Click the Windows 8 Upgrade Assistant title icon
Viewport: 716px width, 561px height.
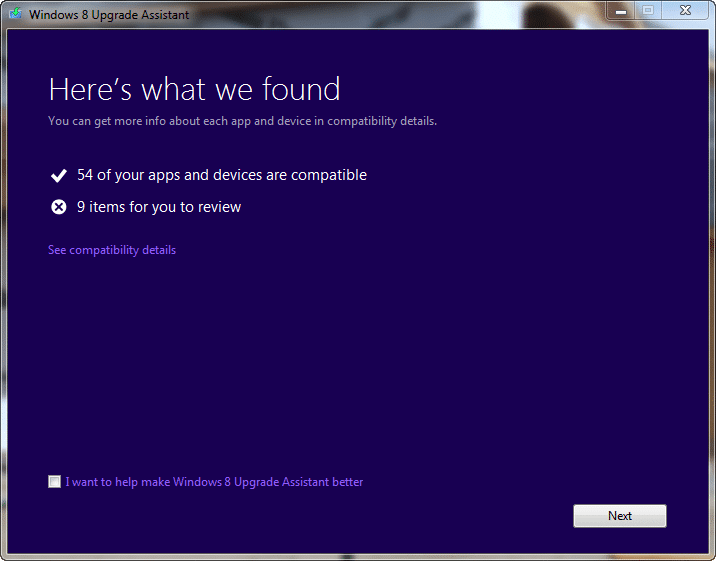(16, 14)
